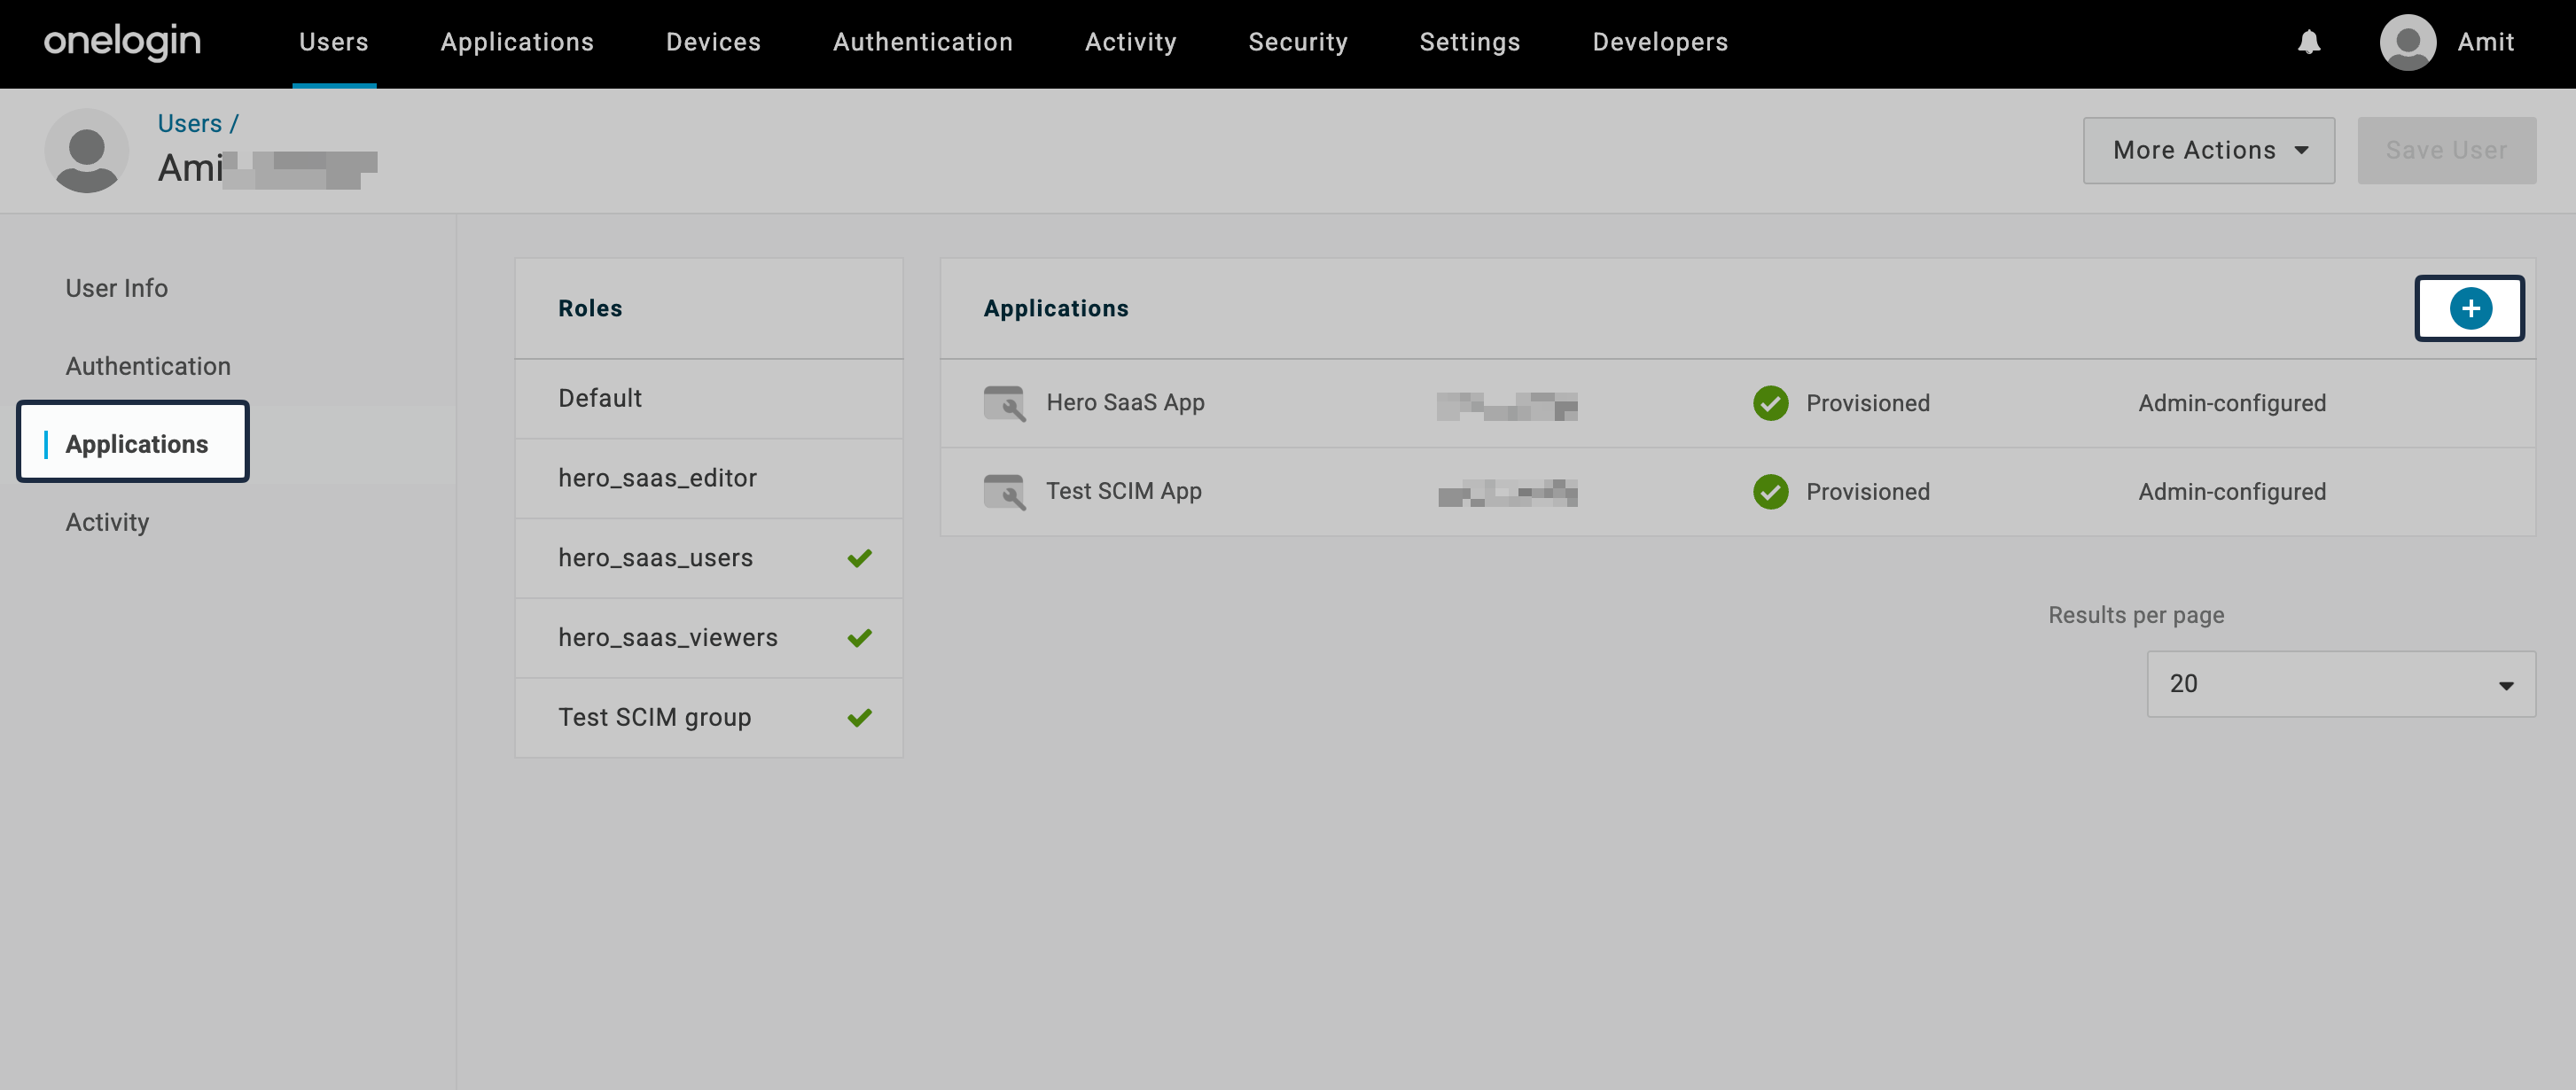The image size is (2576, 1090).
Task: Follow the Users breadcrumb link
Action: click(x=189, y=123)
